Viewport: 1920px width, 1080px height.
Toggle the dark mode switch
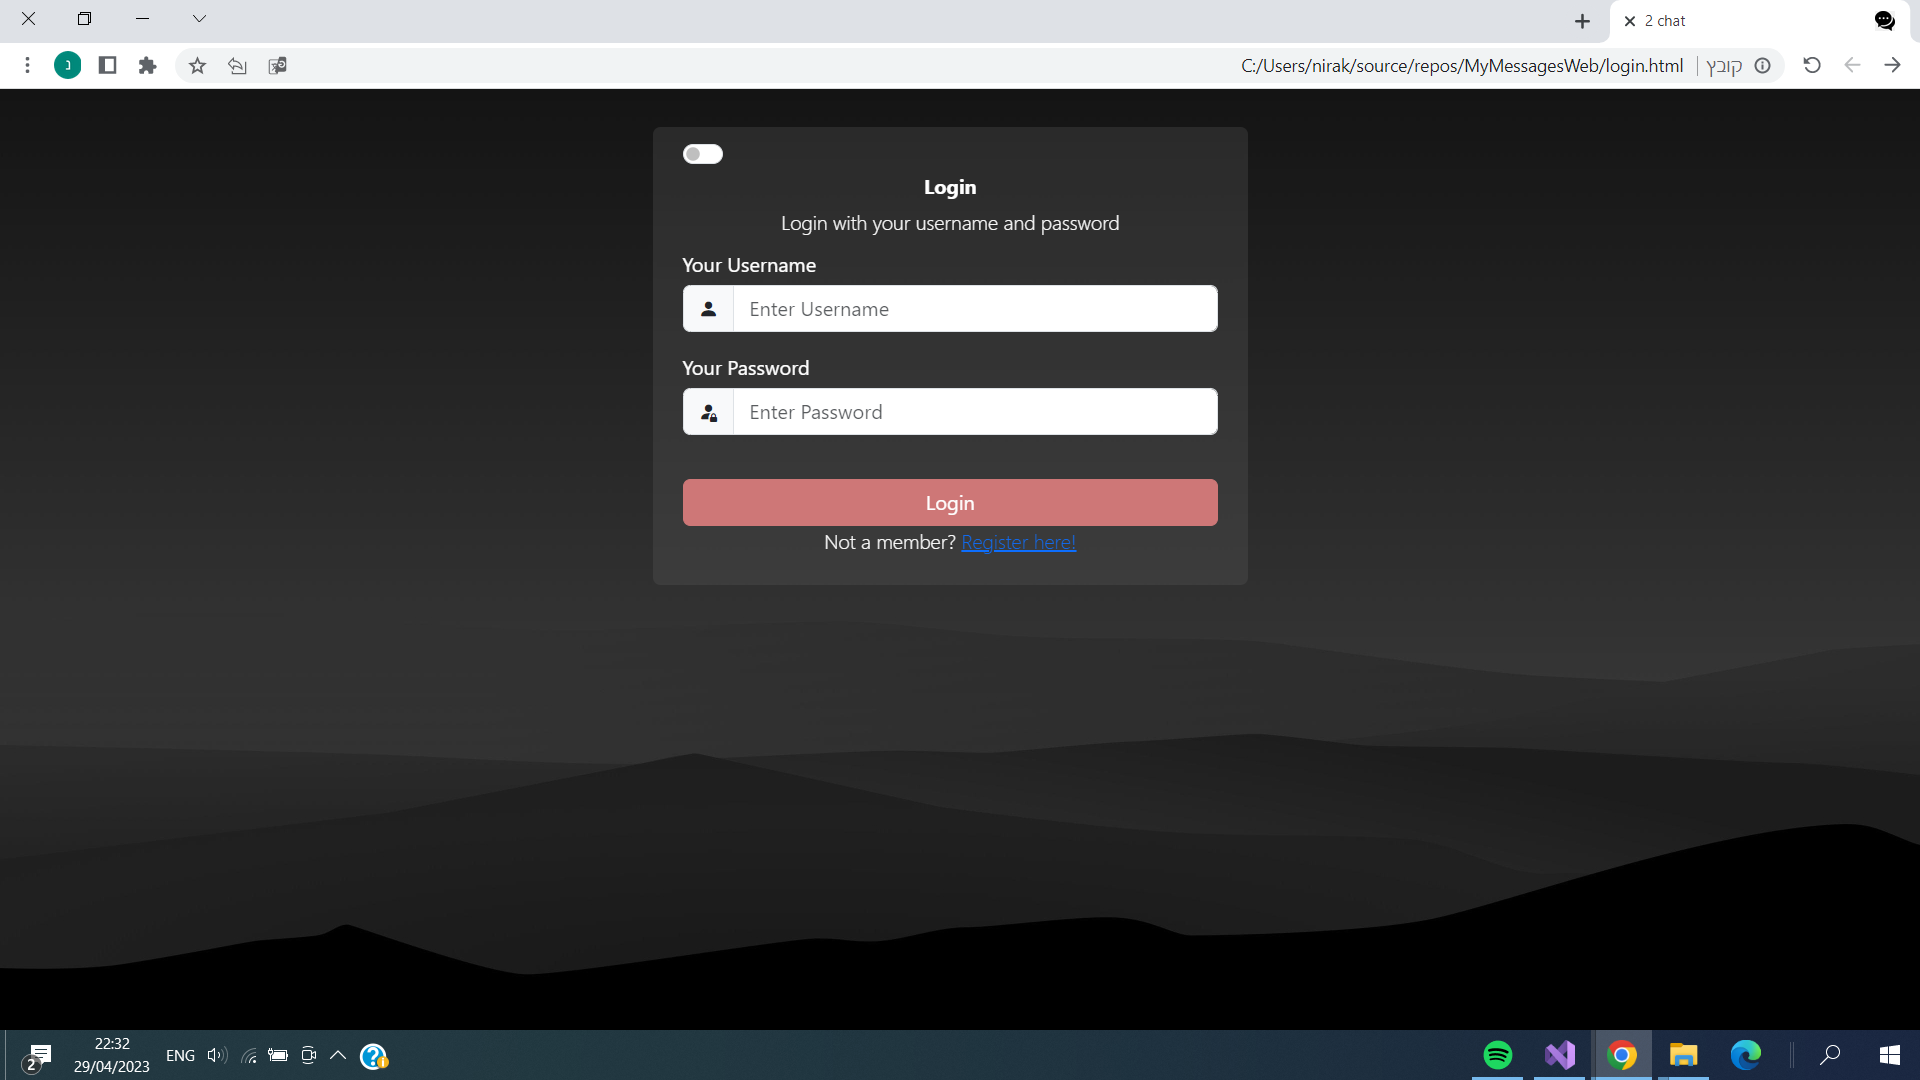tap(702, 154)
